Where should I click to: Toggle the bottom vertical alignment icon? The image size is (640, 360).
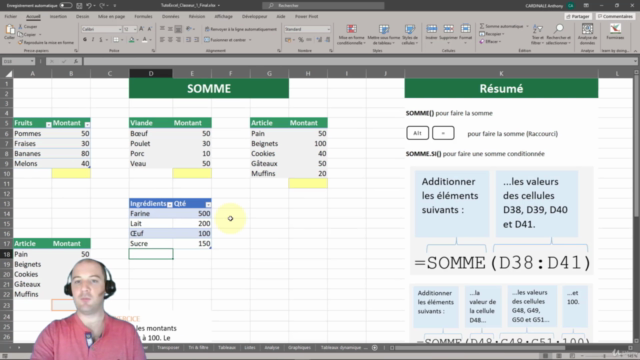coord(178,29)
